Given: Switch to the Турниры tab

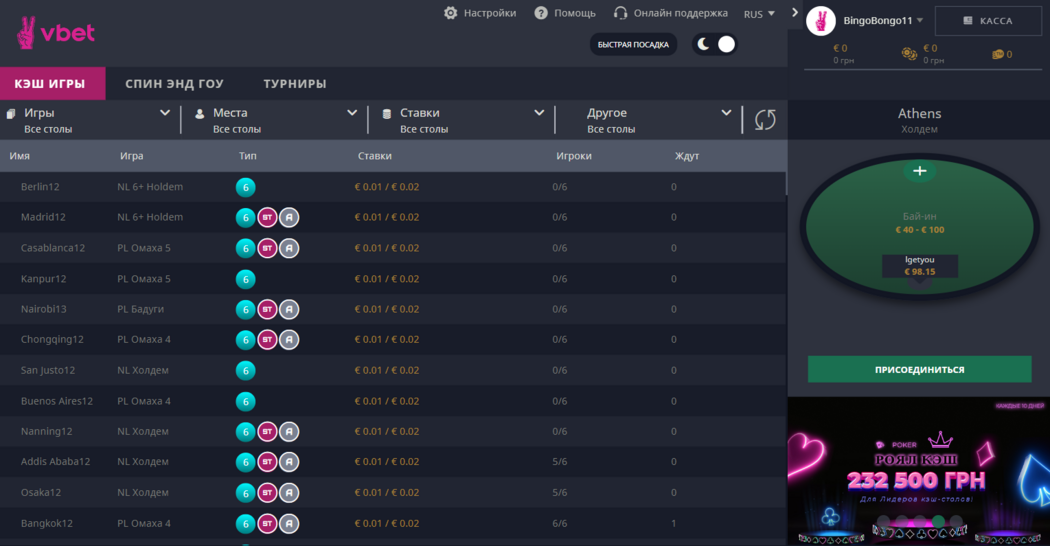Looking at the screenshot, I should coord(294,84).
